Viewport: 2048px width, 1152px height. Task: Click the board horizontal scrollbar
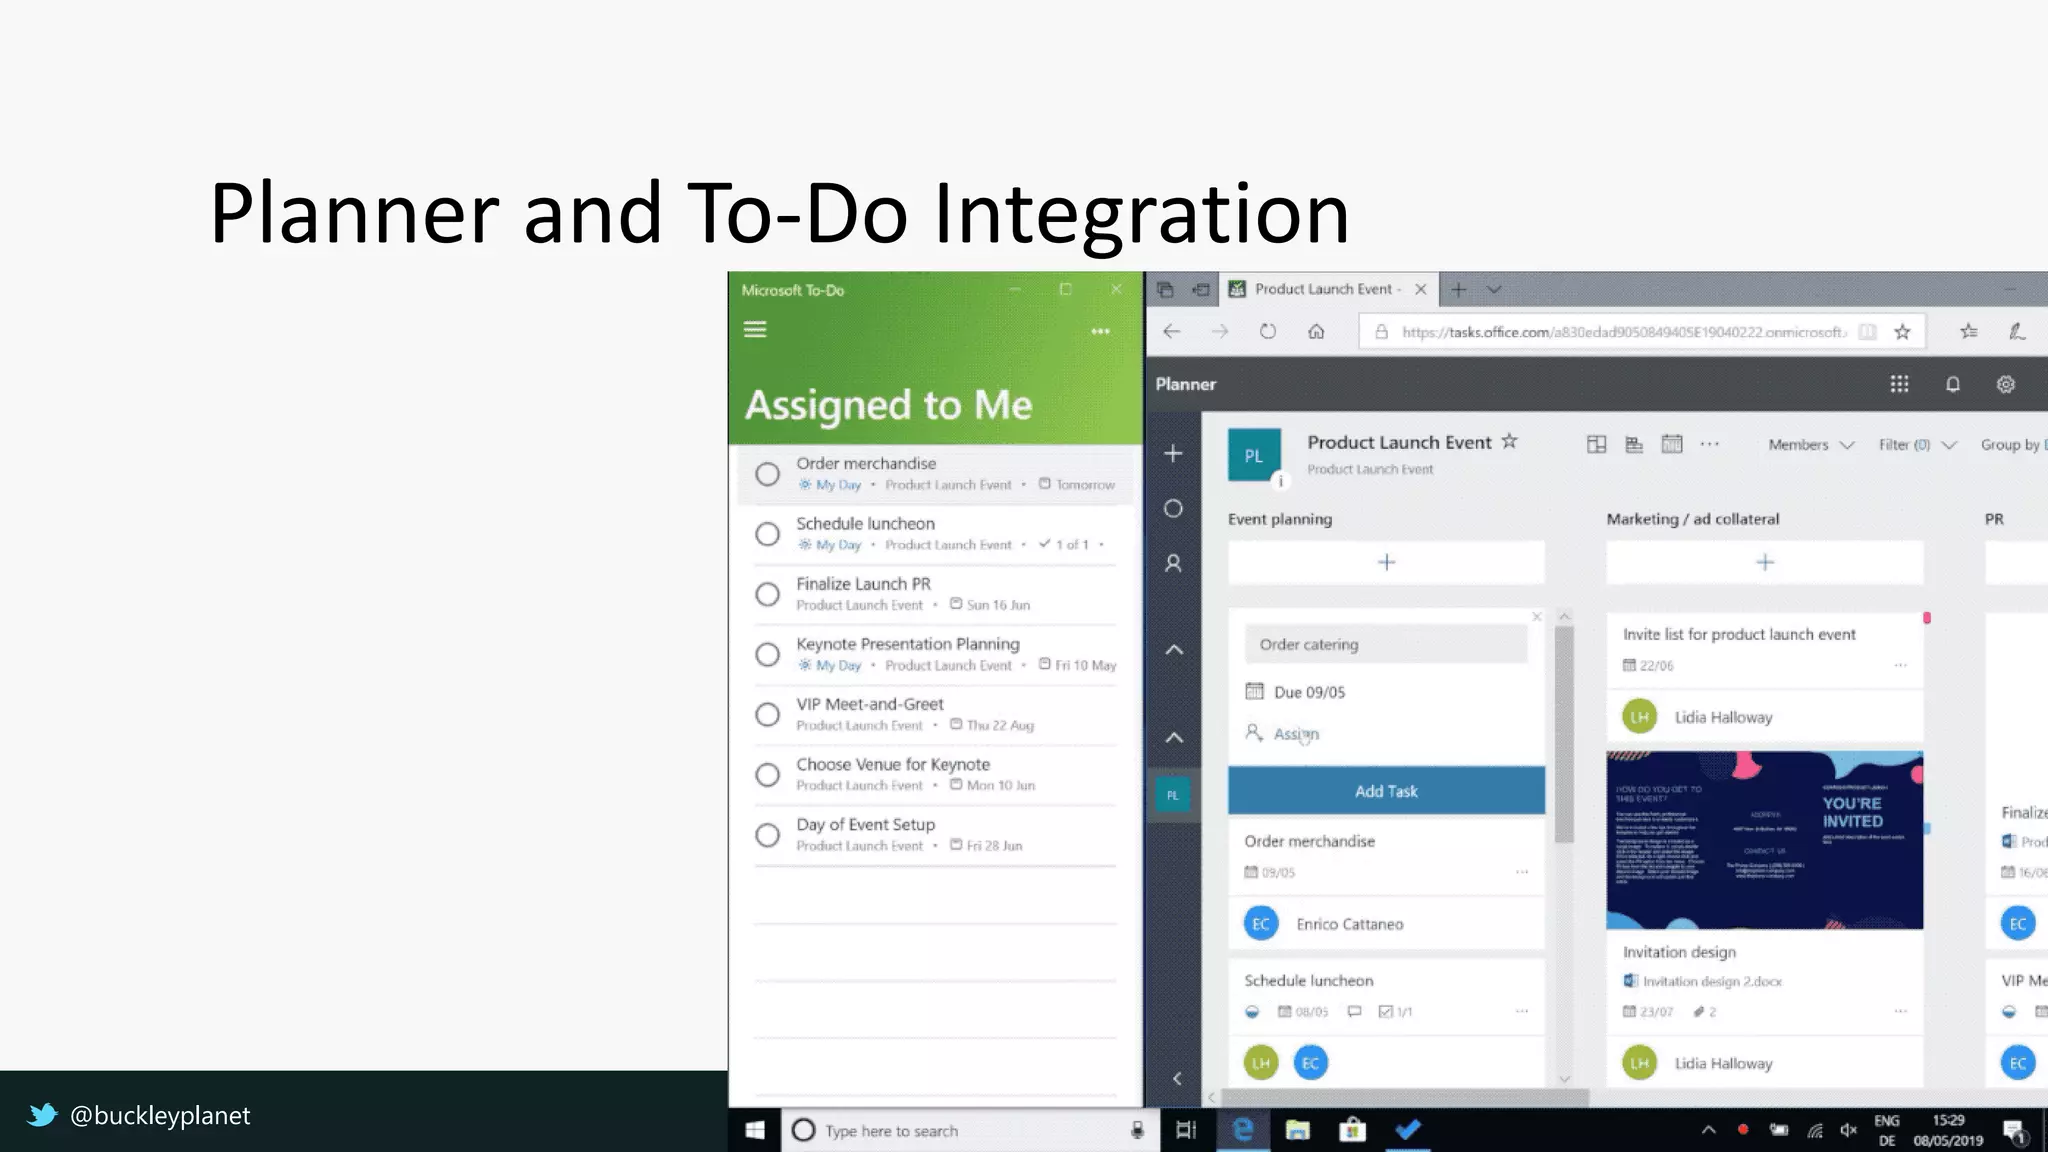click(x=1405, y=1098)
